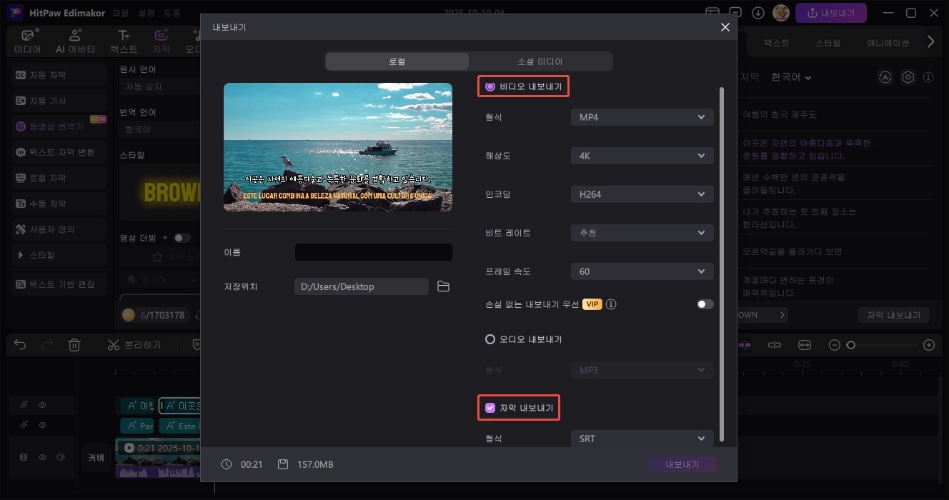Select the 오디오 내보내기 radio button

pyautogui.click(x=490, y=339)
